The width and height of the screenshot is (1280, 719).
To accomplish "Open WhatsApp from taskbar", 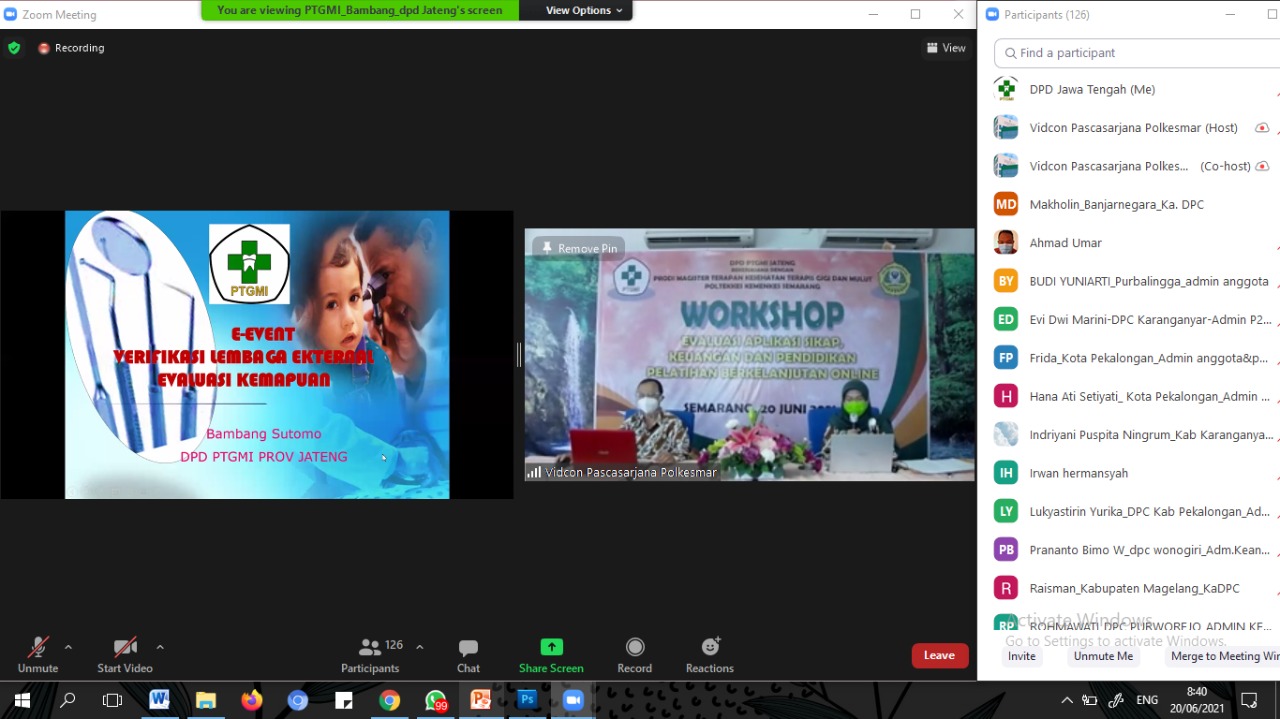I will click(435, 700).
